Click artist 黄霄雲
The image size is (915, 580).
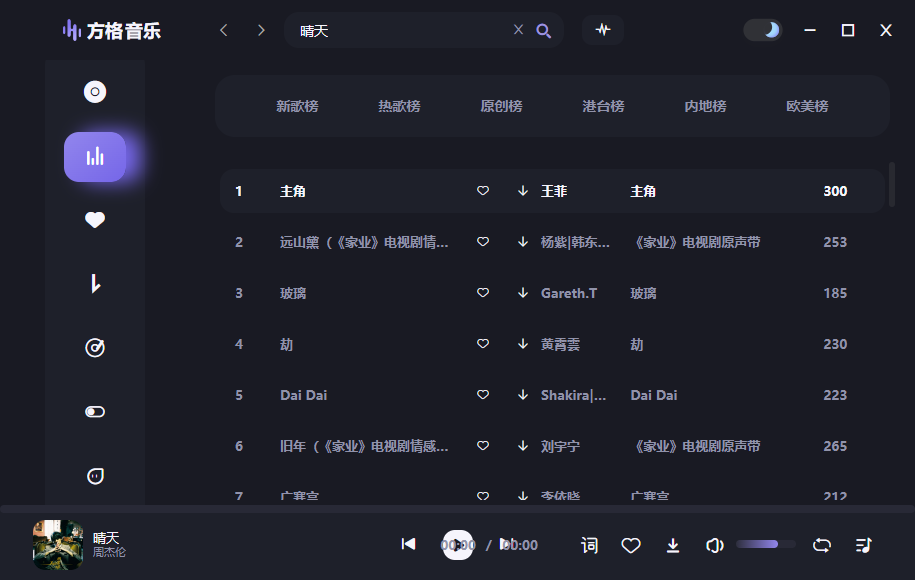click(560, 344)
